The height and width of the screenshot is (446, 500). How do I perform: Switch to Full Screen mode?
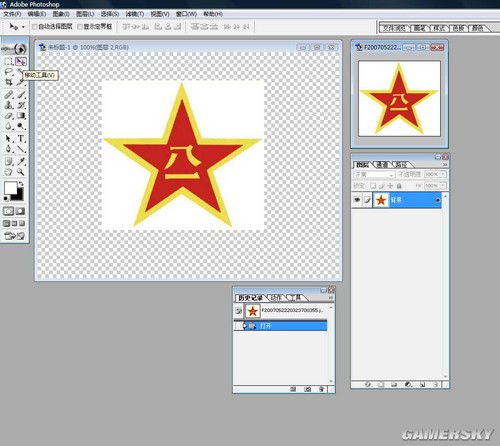tap(22, 223)
